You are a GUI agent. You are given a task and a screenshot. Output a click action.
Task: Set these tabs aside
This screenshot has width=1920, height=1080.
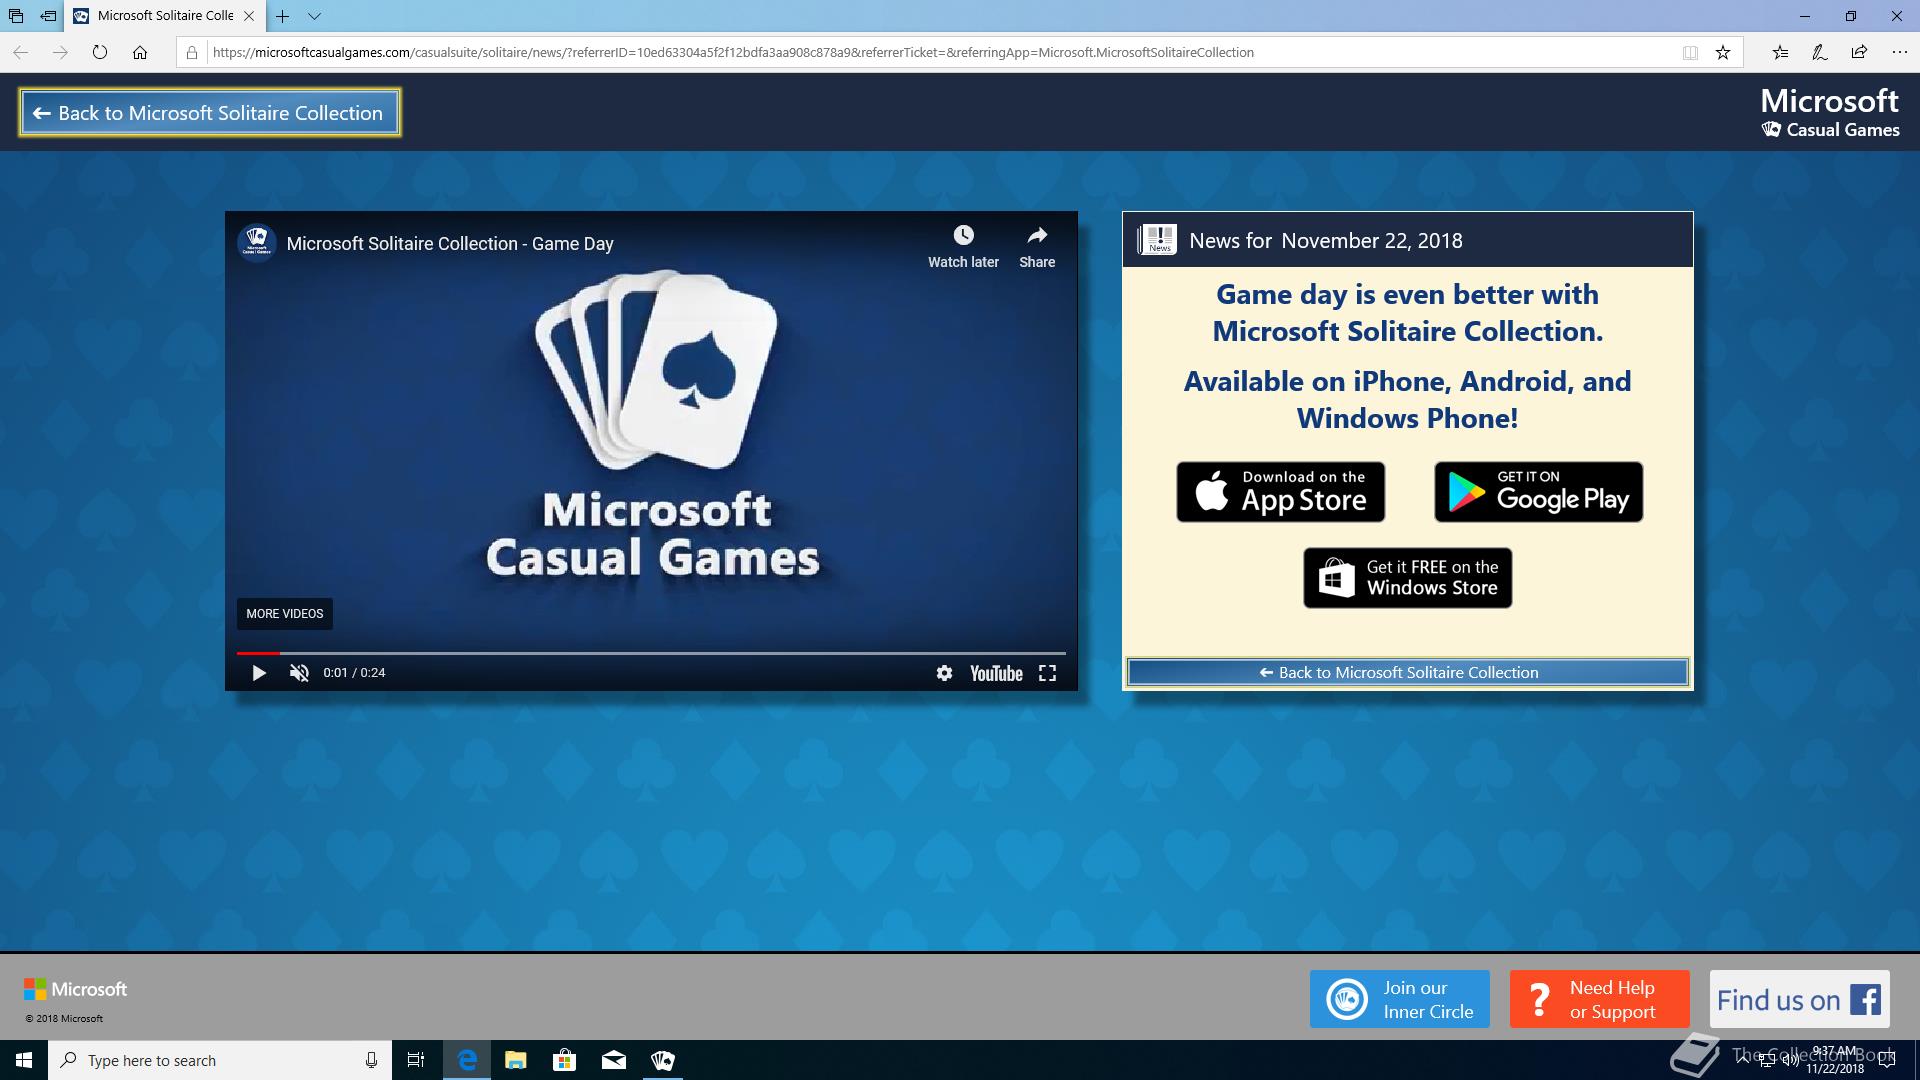(48, 16)
